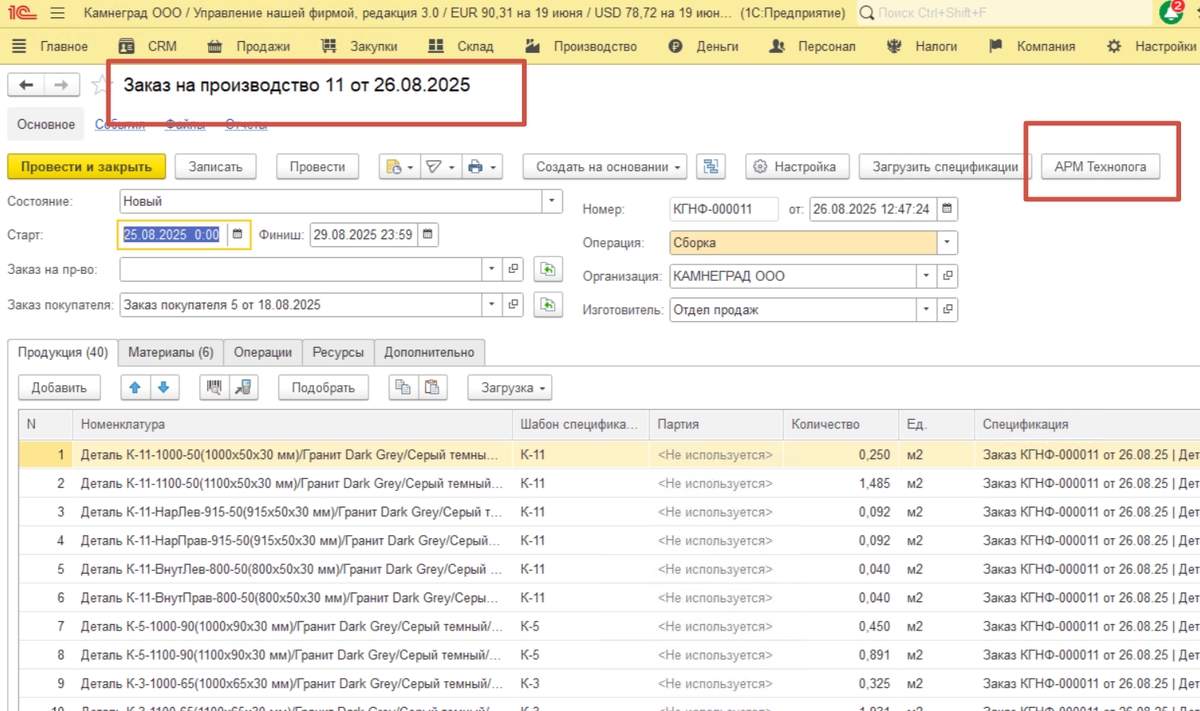
Task: Open print menu with printer icon
Action: tap(482, 167)
